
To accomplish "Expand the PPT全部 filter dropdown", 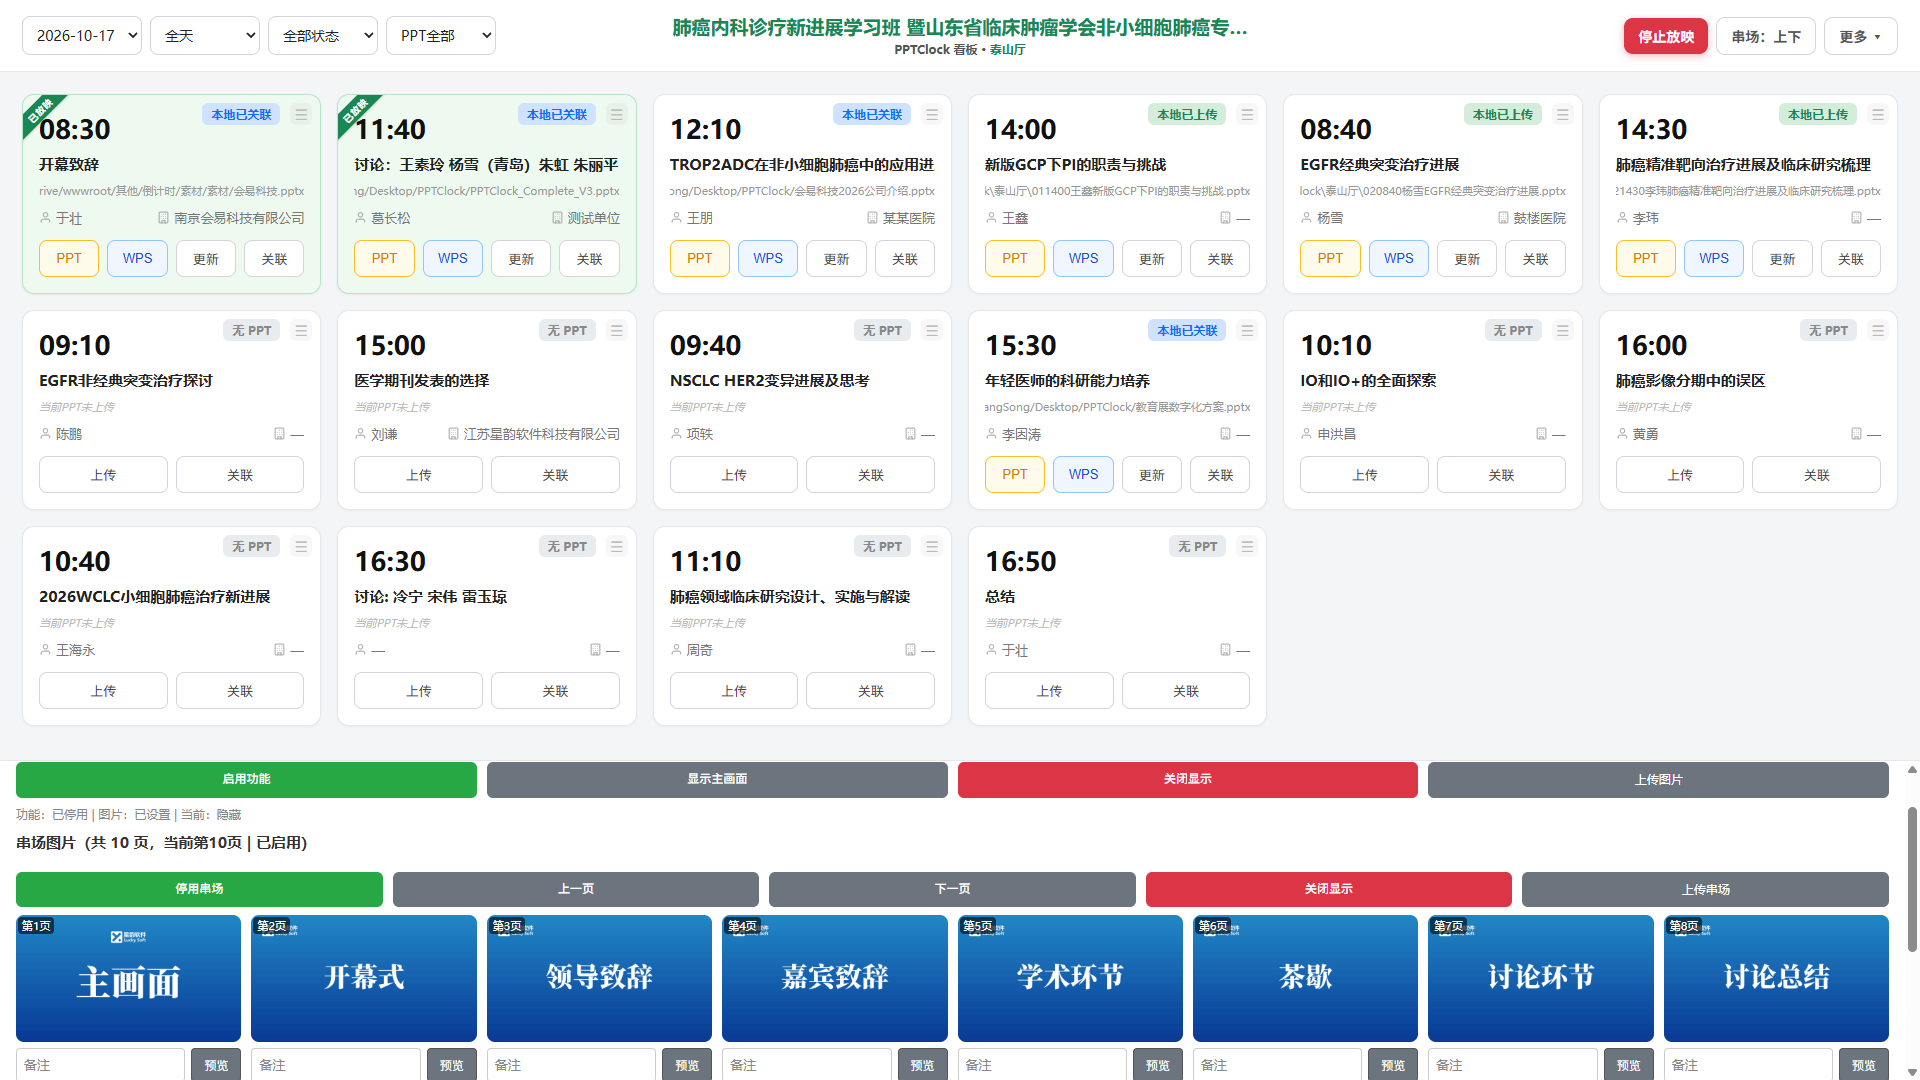I will point(441,36).
